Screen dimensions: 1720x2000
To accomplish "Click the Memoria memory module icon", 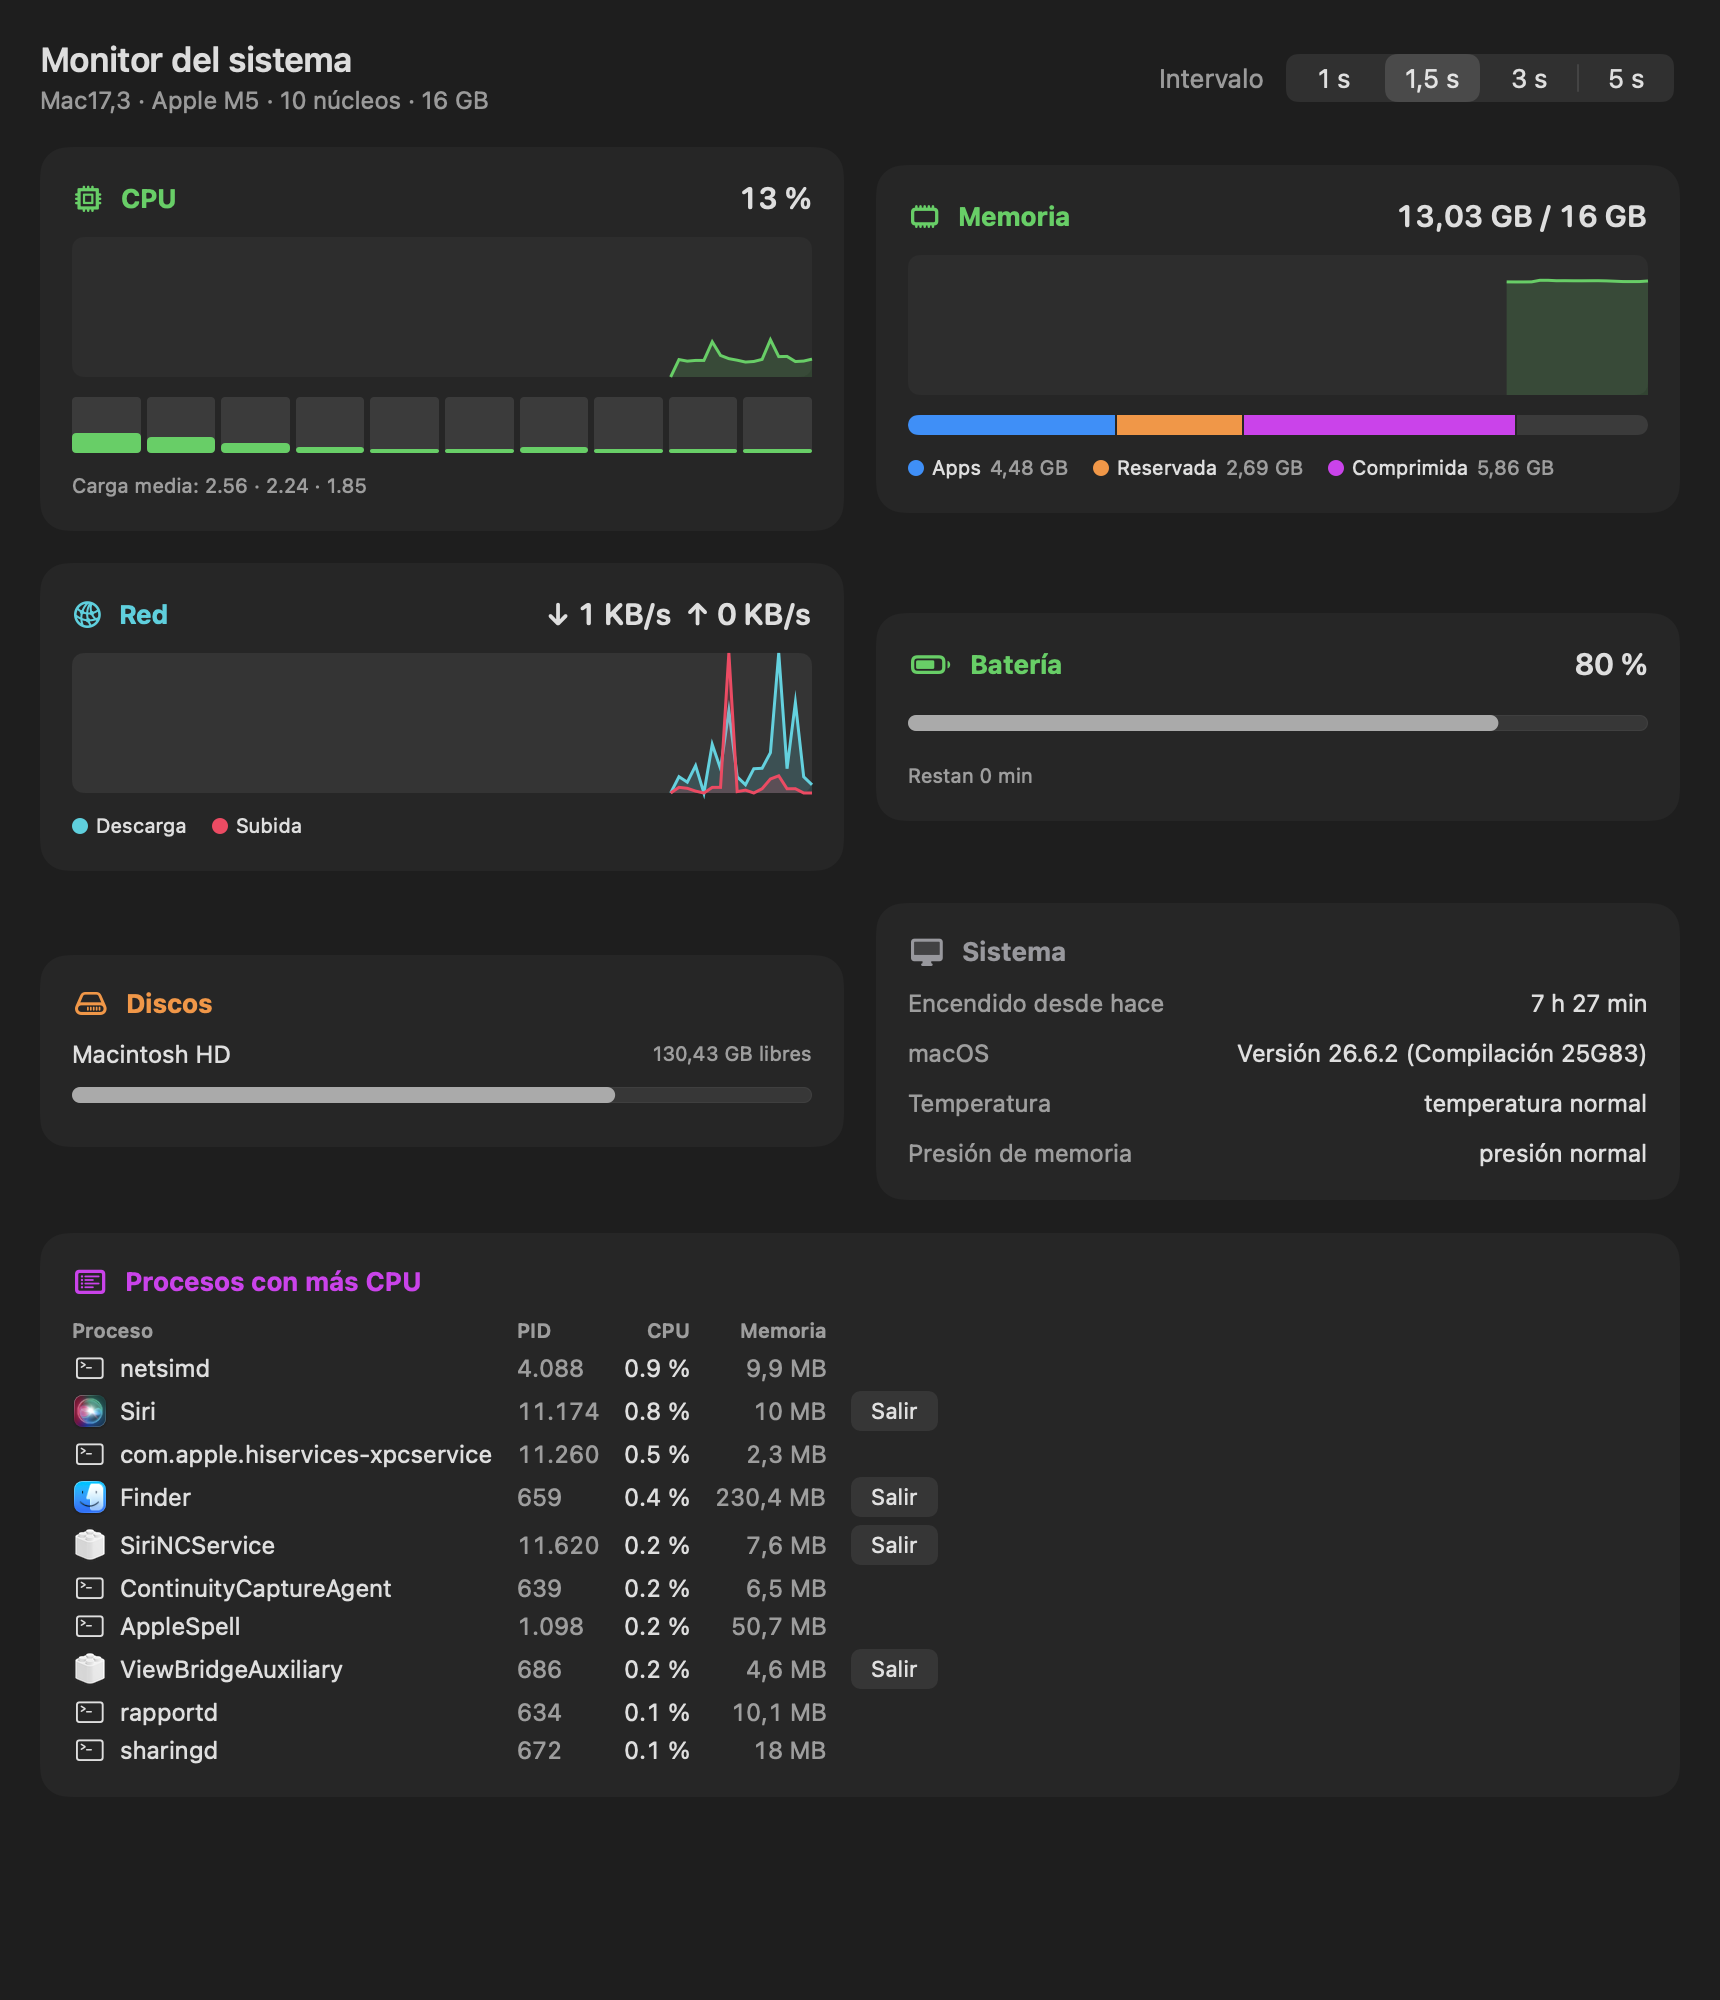I will coord(925,217).
